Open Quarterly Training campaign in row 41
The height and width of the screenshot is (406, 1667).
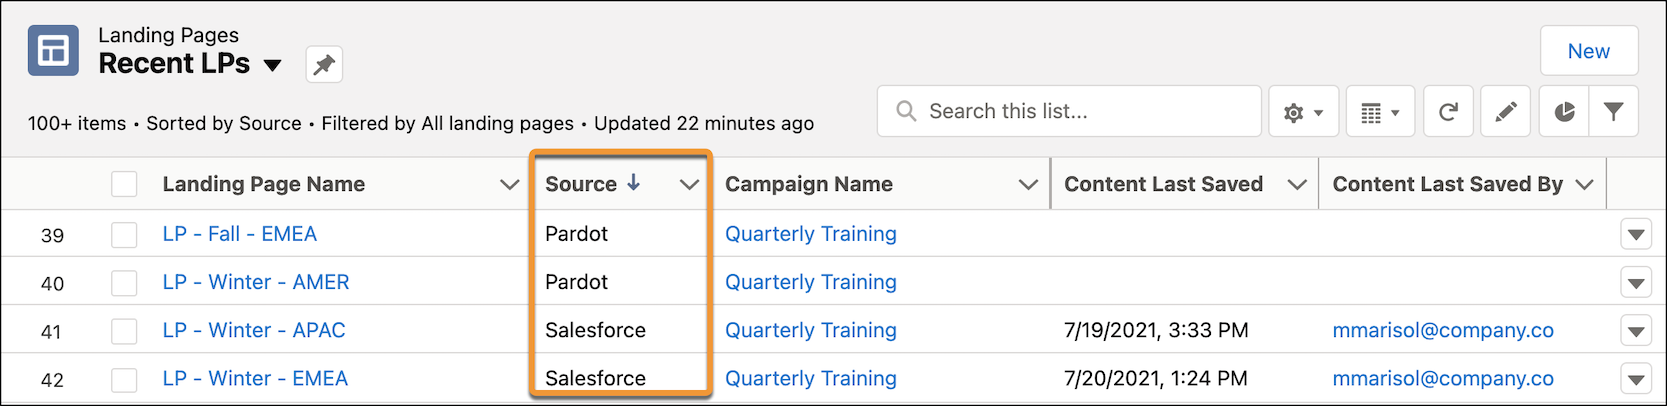[811, 330]
